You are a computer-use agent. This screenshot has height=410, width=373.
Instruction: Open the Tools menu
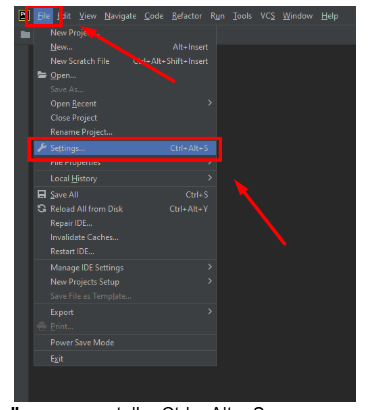pyautogui.click(x=242, y=16)
